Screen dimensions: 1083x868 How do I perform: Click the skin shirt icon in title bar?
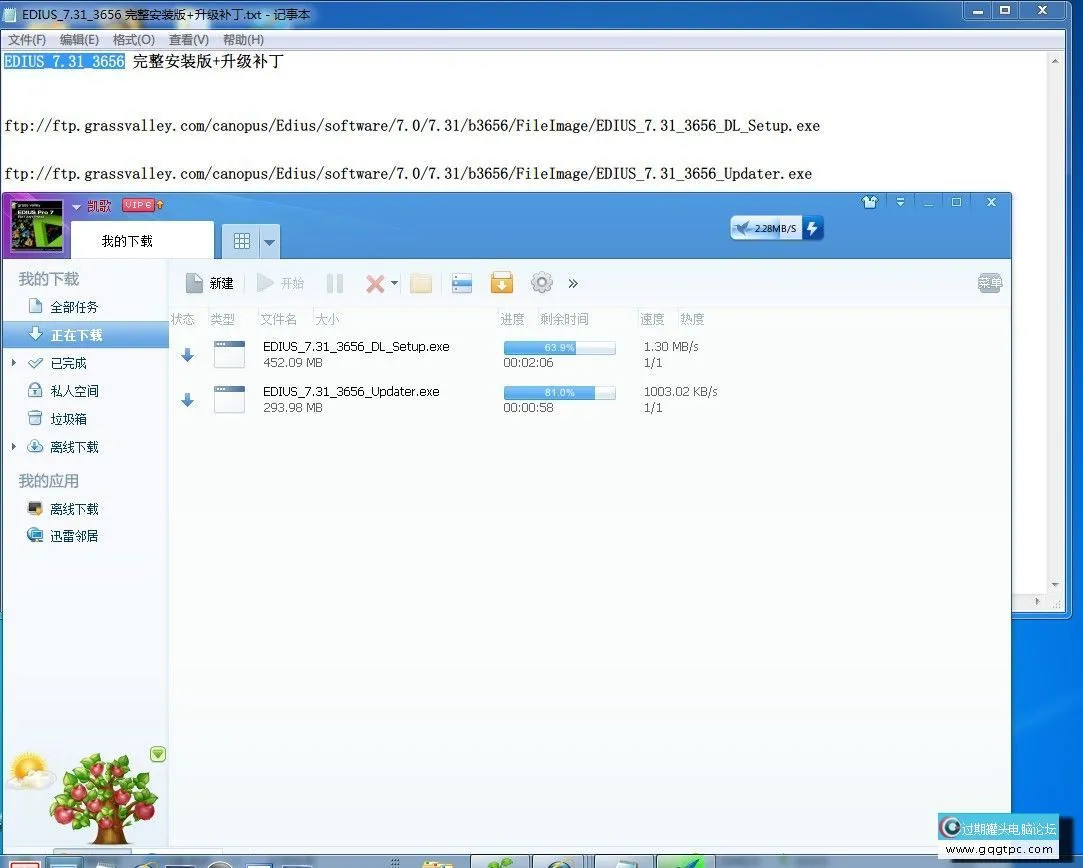click(x=869, y=202)
